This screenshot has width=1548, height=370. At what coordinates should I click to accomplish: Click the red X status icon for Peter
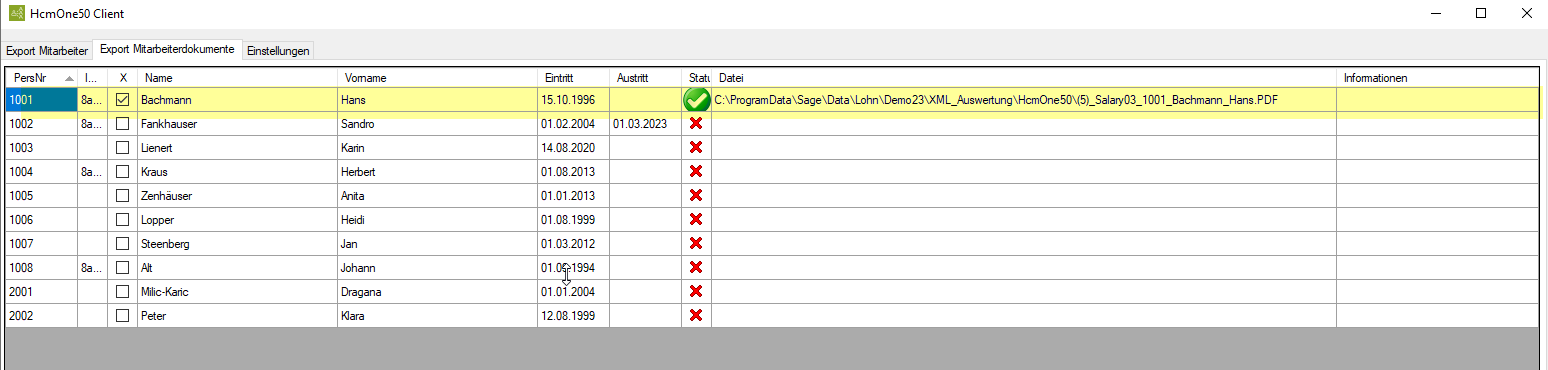696,315
